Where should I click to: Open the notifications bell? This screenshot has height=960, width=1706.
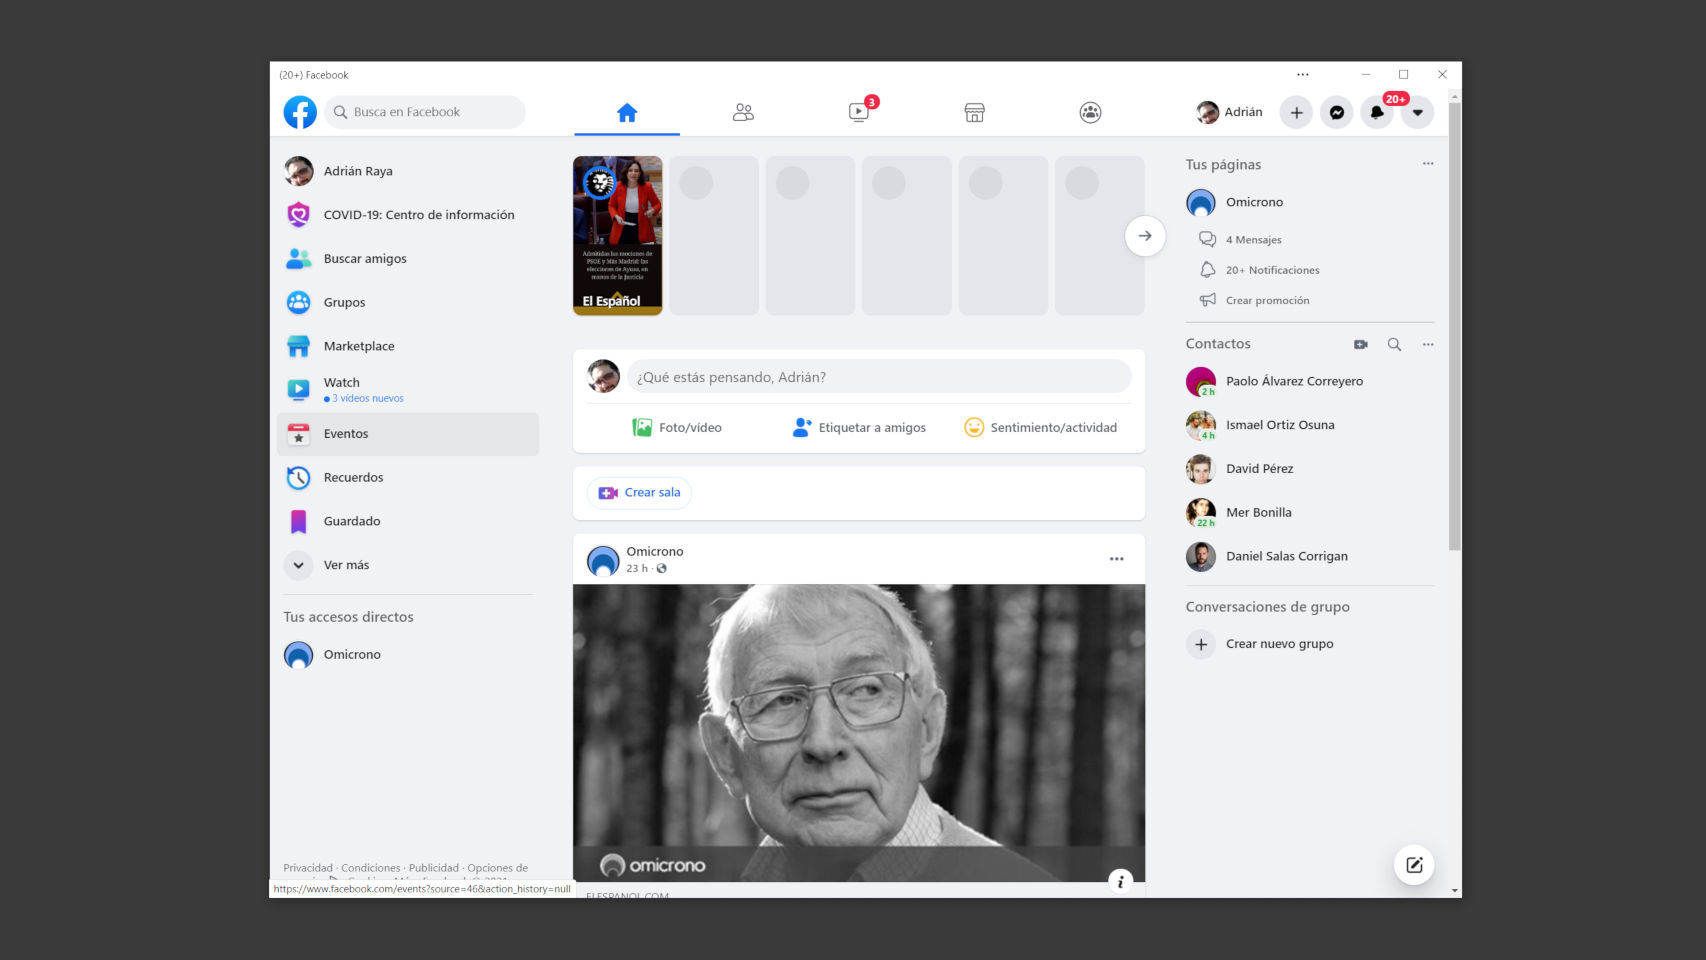(x=1378, y=112)
